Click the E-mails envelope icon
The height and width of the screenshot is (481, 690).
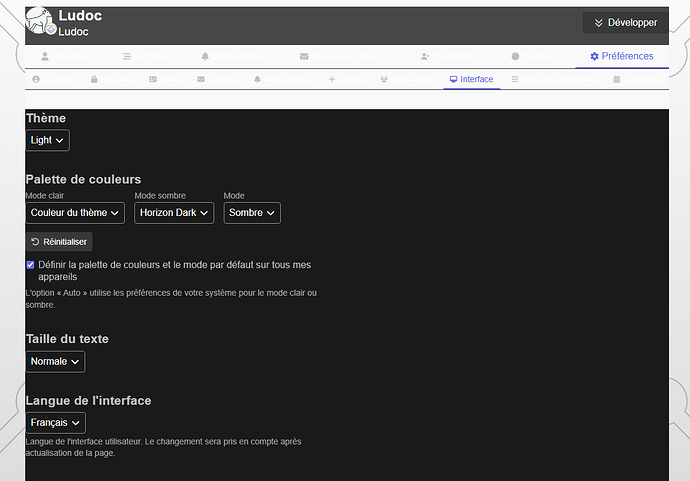click(x=201, y=79)
